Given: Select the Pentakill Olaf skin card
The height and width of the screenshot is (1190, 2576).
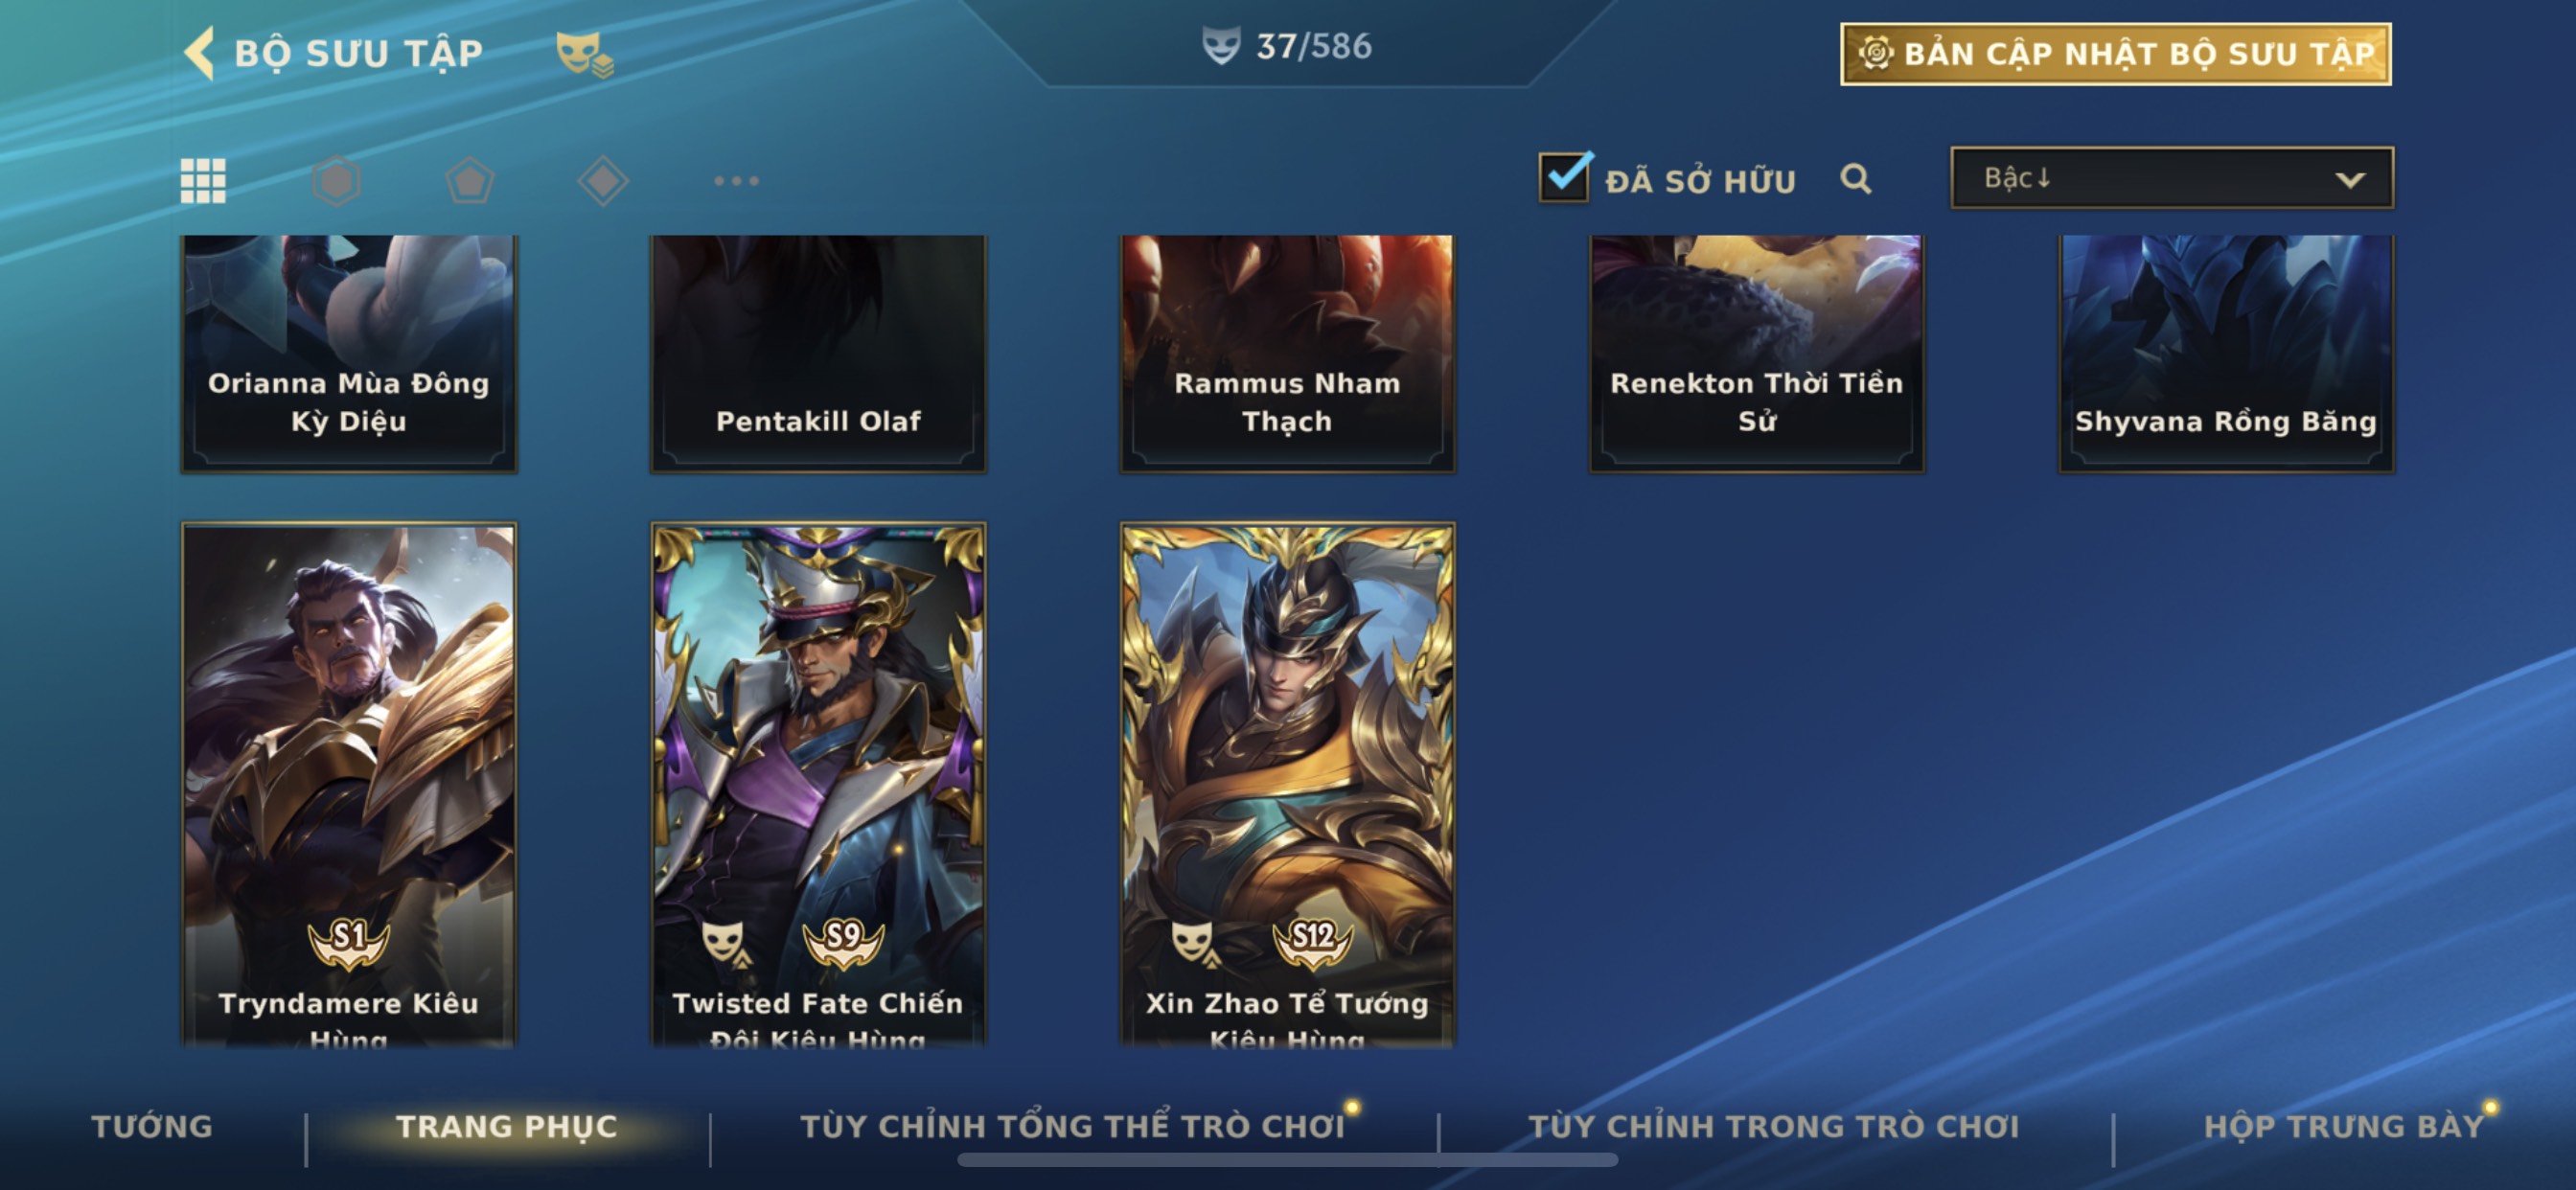Looking at the screenshot, I should (818, 353).
